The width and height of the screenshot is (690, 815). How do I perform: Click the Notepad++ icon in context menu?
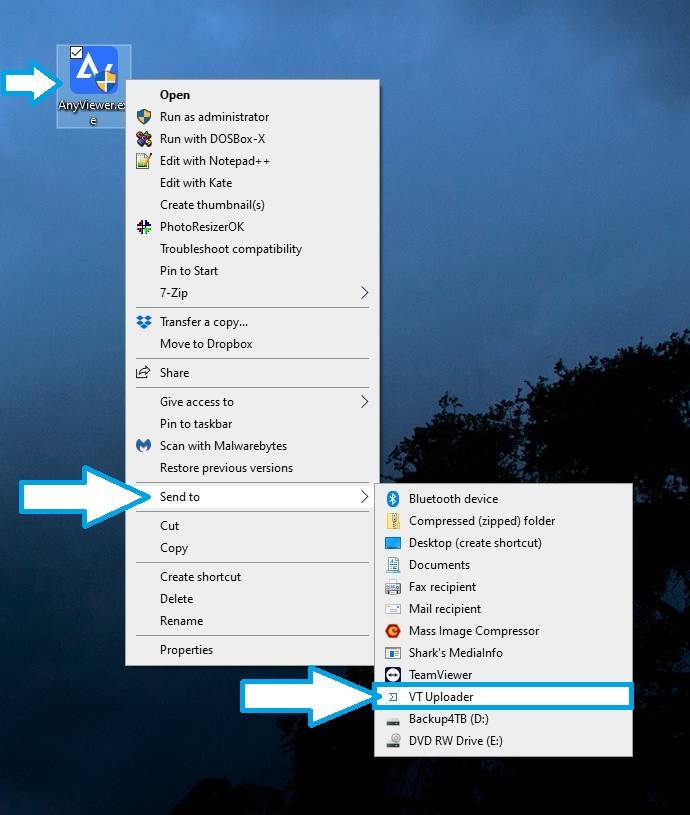pos(144,161)
